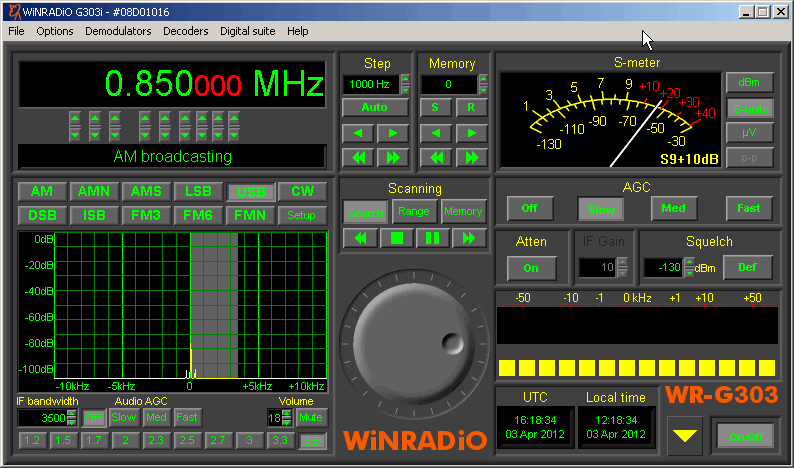Choose Range scanning mode
Screen dimensions: 794x468
click(x=414, y=211)
